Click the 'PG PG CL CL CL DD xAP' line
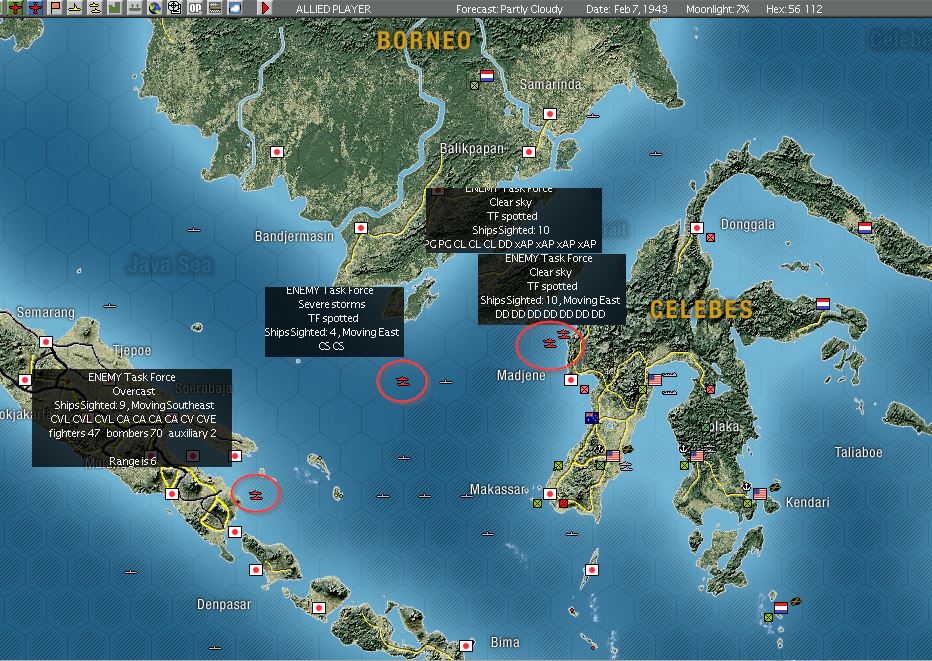Screen dimensions: 932x661 [511, 244]
